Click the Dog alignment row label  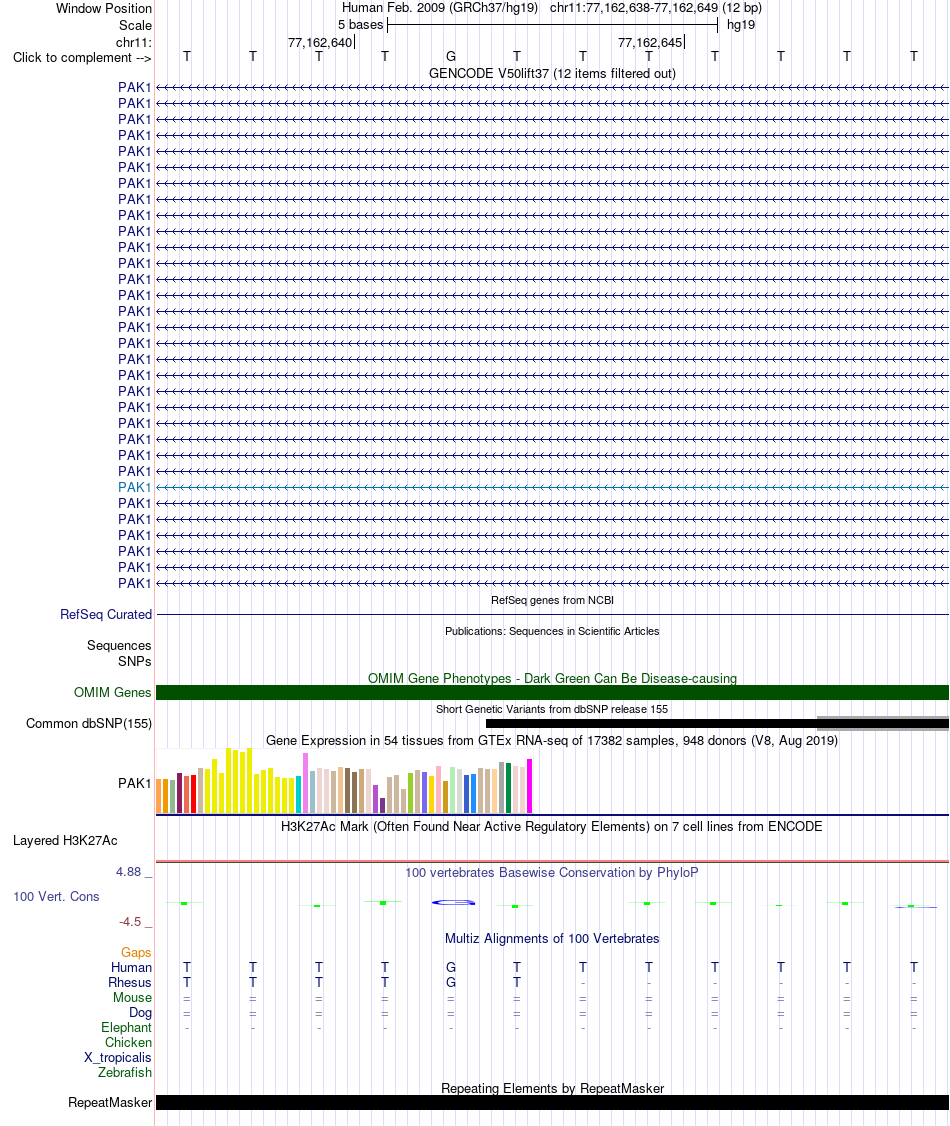[x=141, y=1013]
